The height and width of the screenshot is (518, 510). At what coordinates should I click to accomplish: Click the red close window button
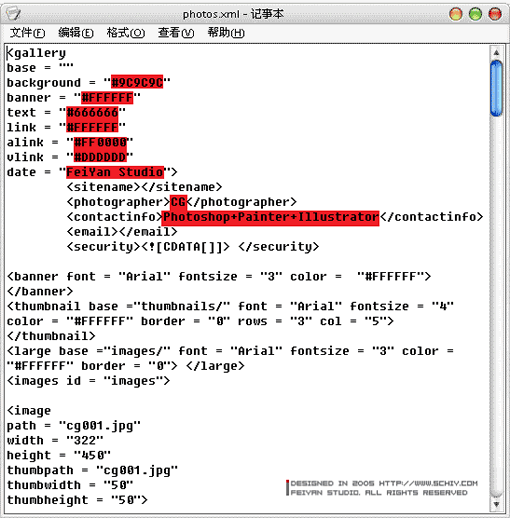495,14
